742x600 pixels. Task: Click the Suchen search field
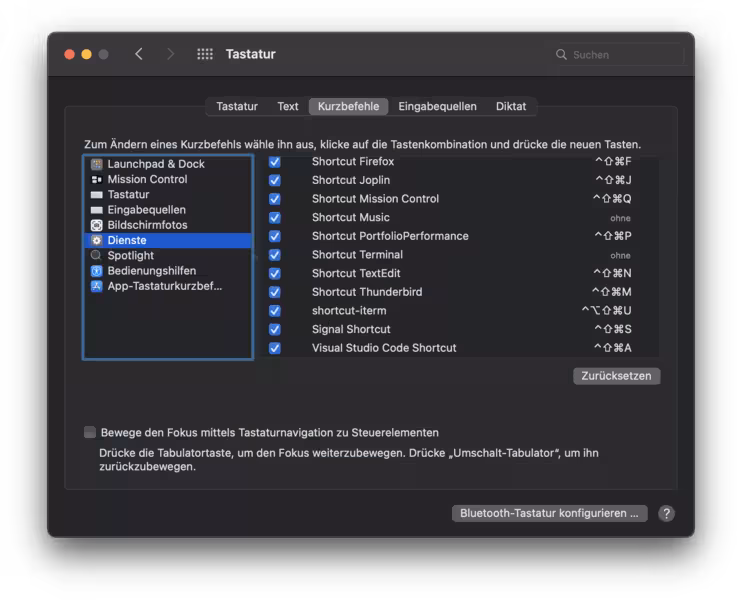tap(620, 54)
